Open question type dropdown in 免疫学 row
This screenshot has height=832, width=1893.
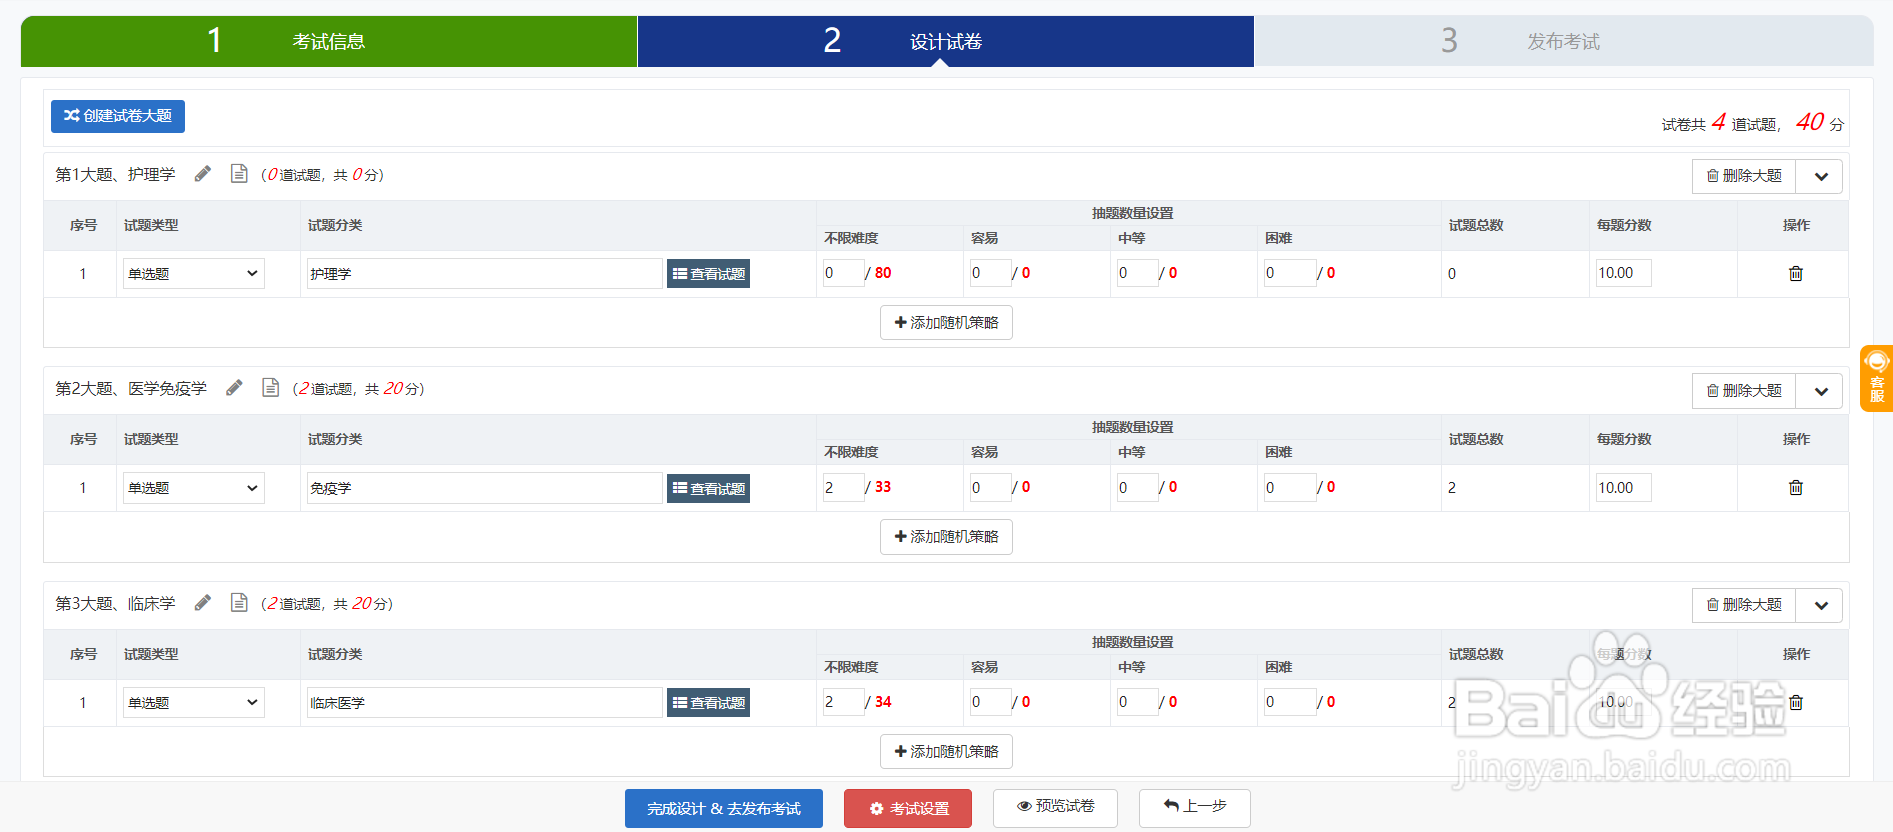tap(193, 487)
